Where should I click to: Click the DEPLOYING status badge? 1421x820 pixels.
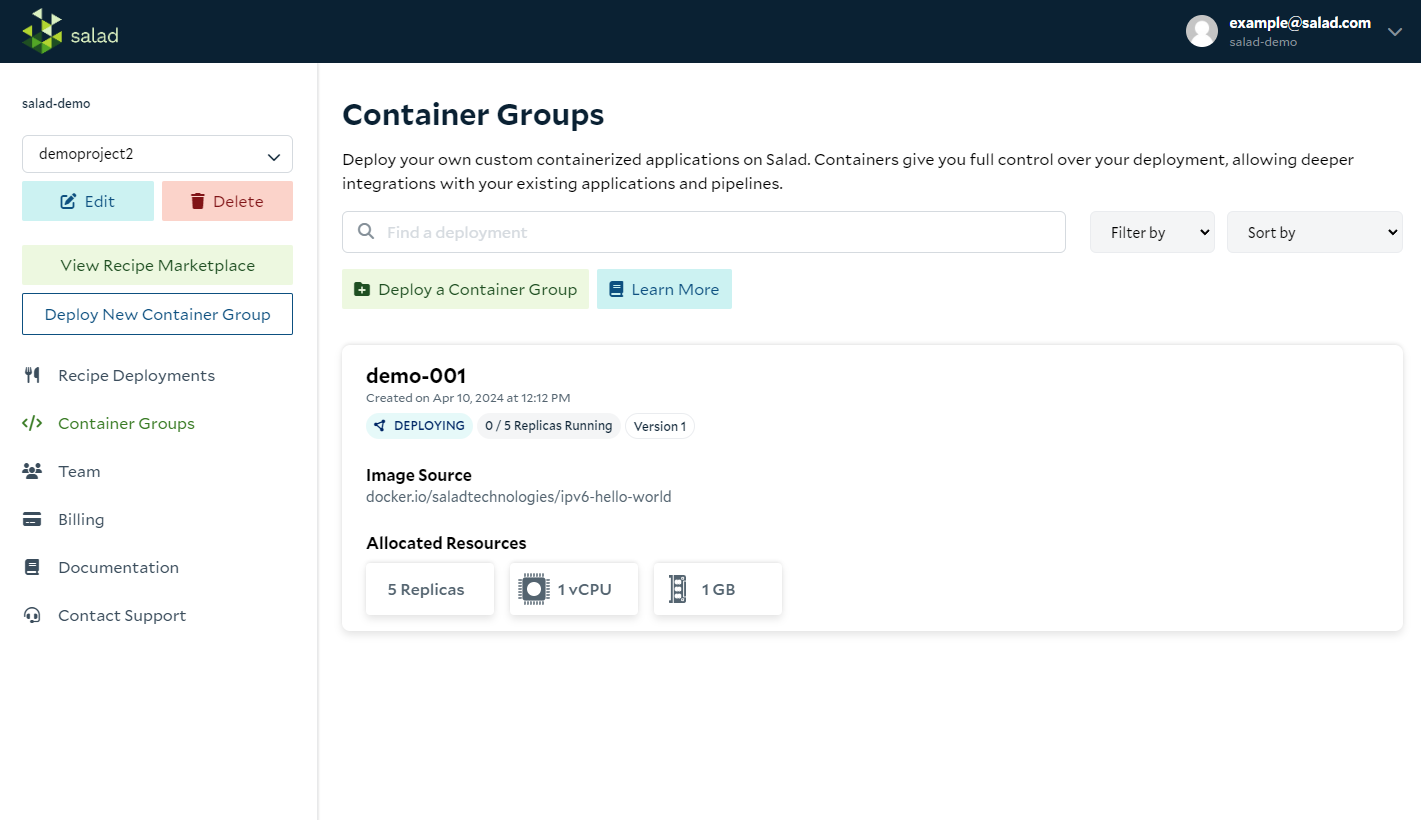419,426
